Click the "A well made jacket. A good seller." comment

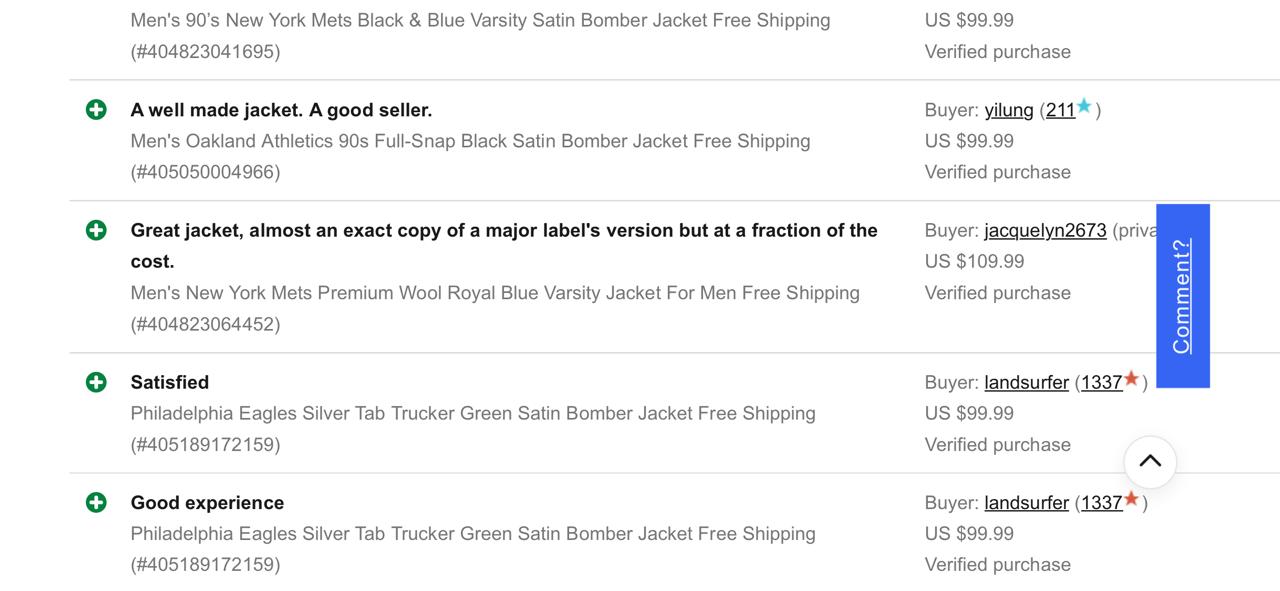coord(281,110)
